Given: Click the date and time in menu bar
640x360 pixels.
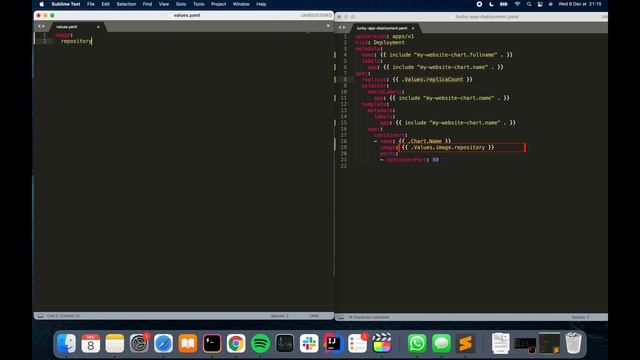Looking at the screenshot, I should [x=580, y=4].
